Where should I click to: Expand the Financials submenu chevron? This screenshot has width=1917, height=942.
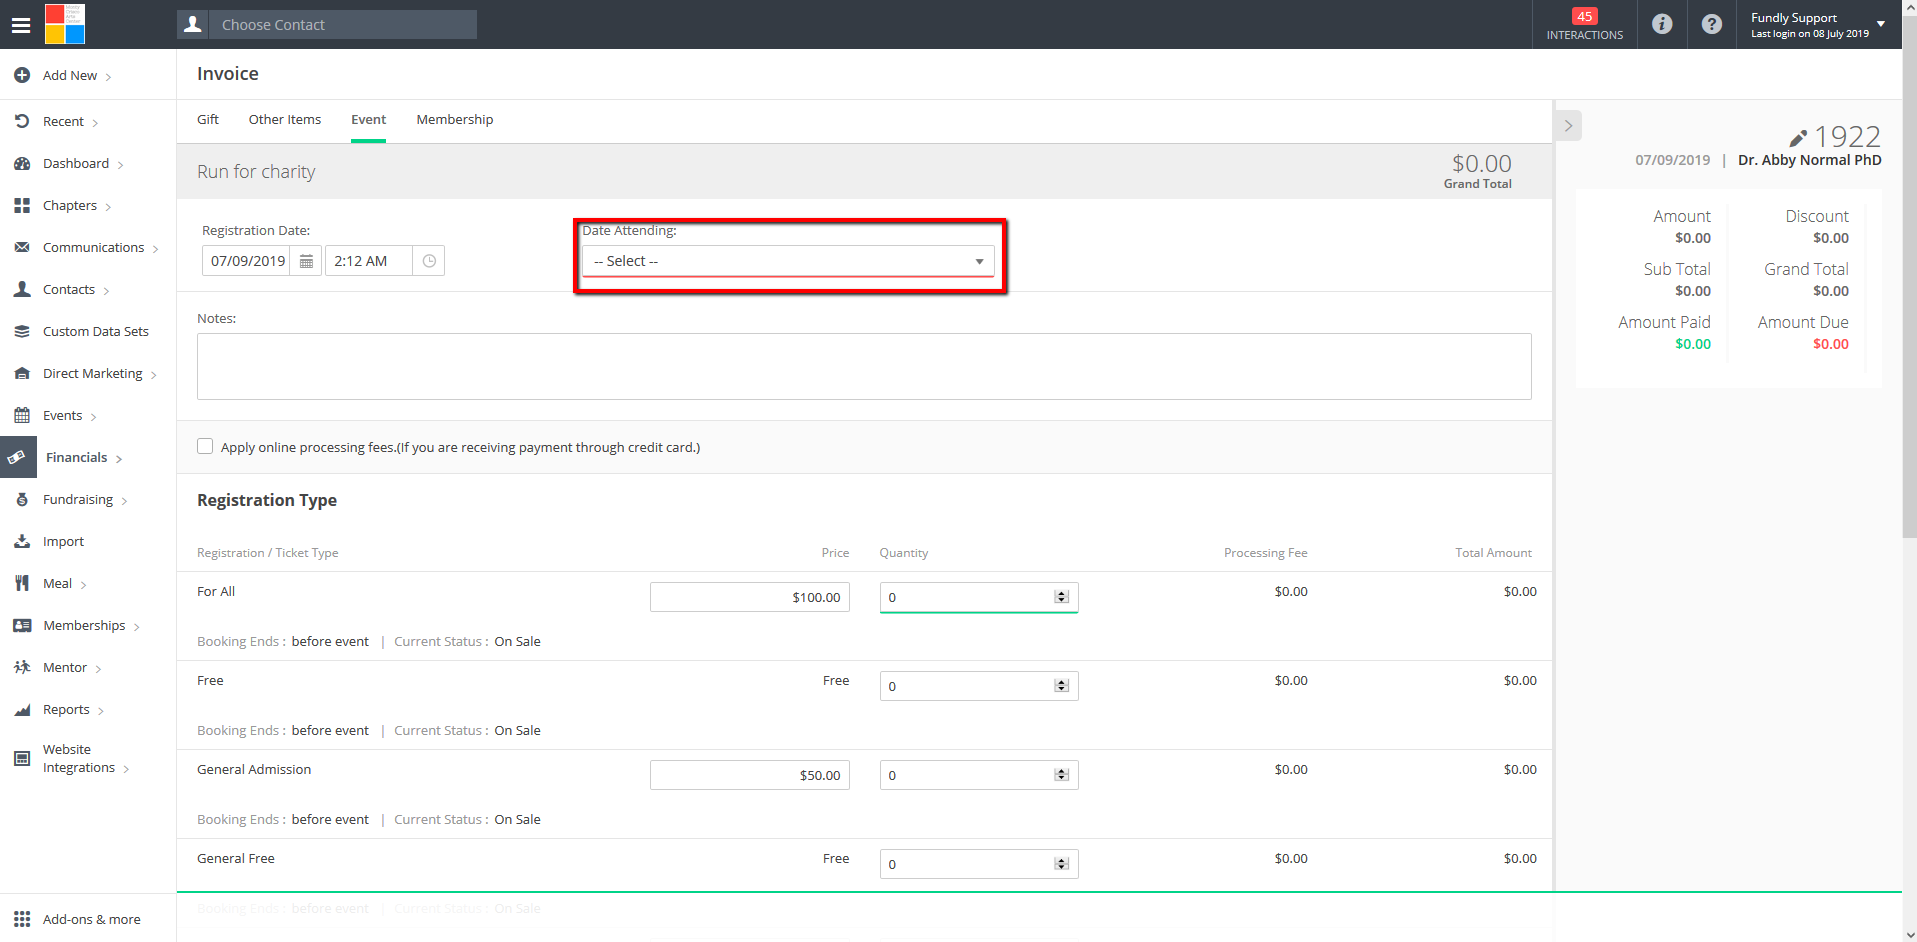point(119,459)
